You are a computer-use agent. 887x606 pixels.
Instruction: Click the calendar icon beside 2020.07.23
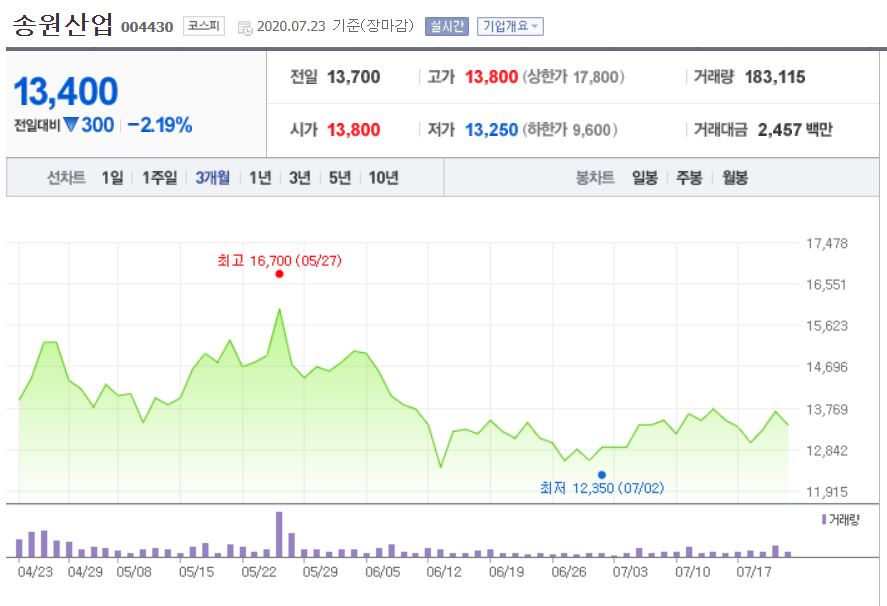(245, 27)
